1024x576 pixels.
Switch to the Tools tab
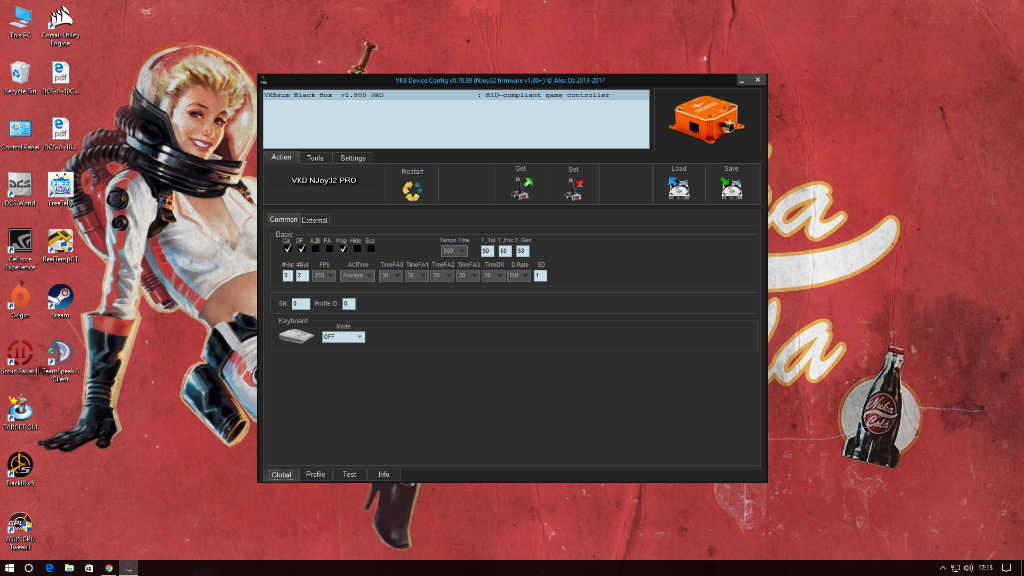coord(315,158)
